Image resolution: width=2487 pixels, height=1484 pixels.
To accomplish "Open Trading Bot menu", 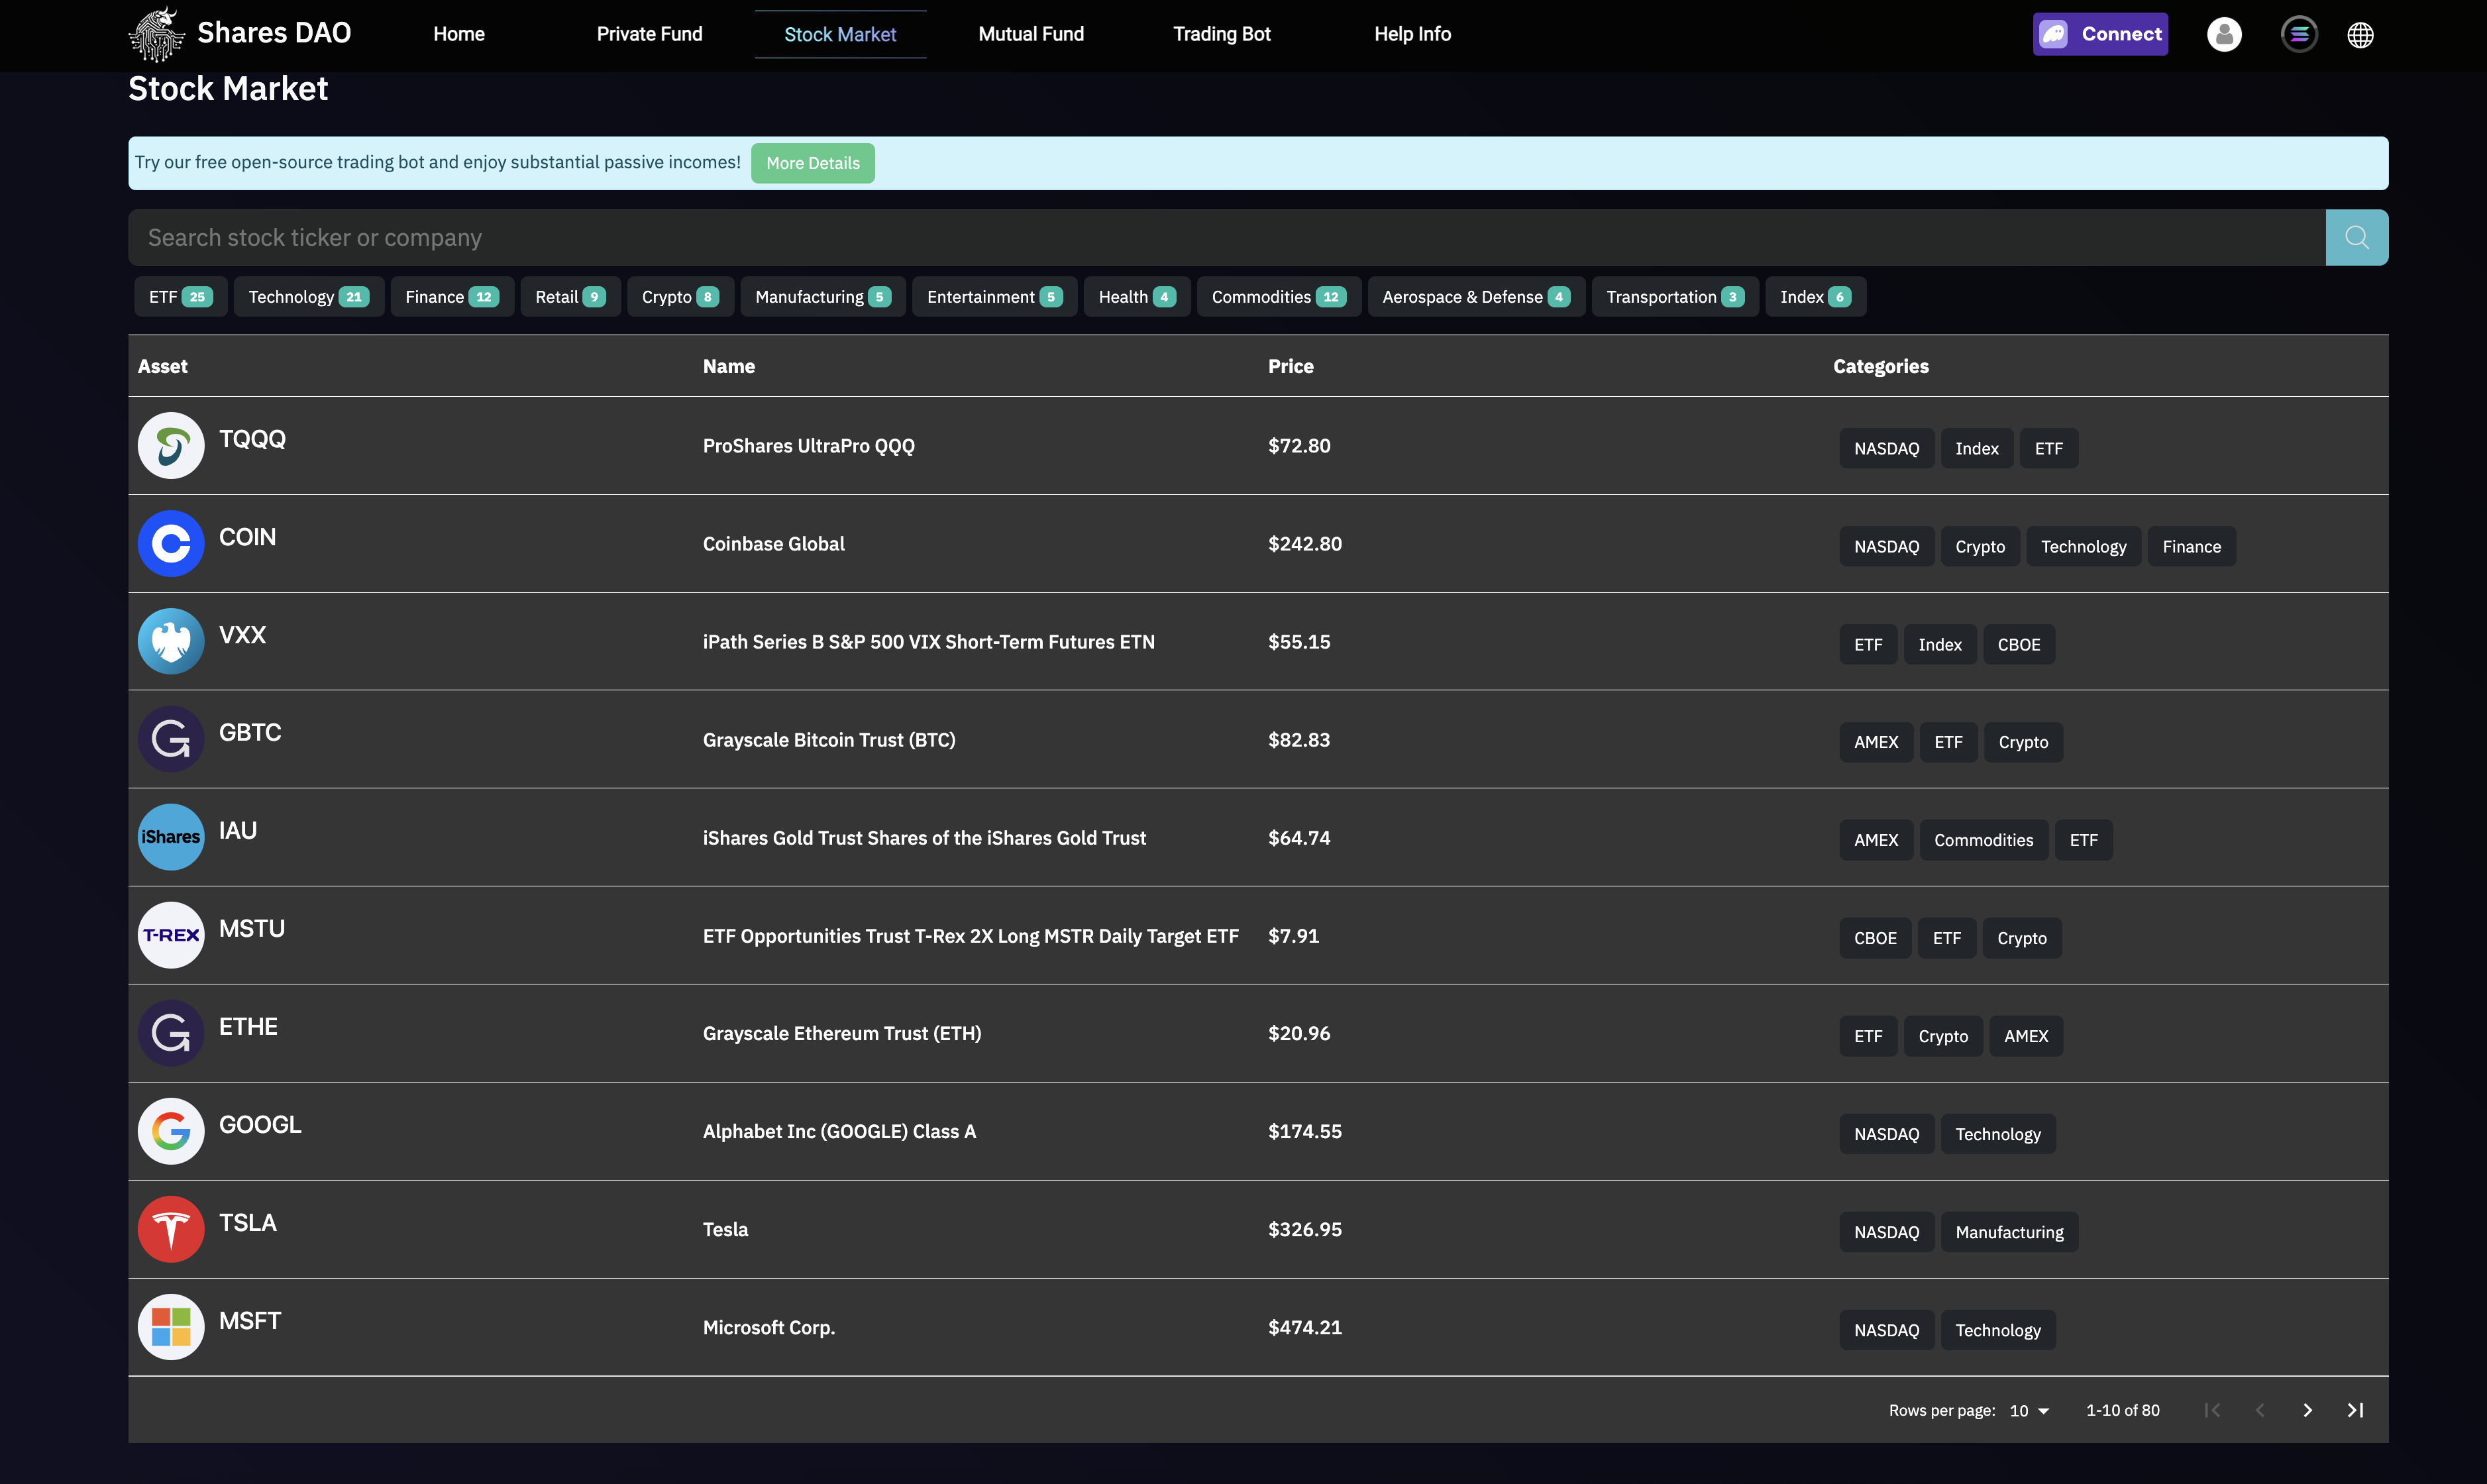I will click(1222, 34).
